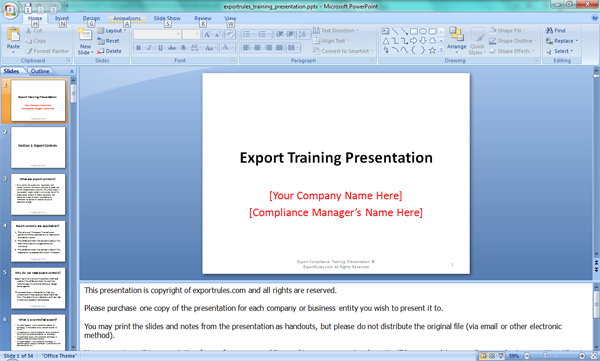Switch to the Animations ribbon tab
600x361 pixels.
click(127, 18)
